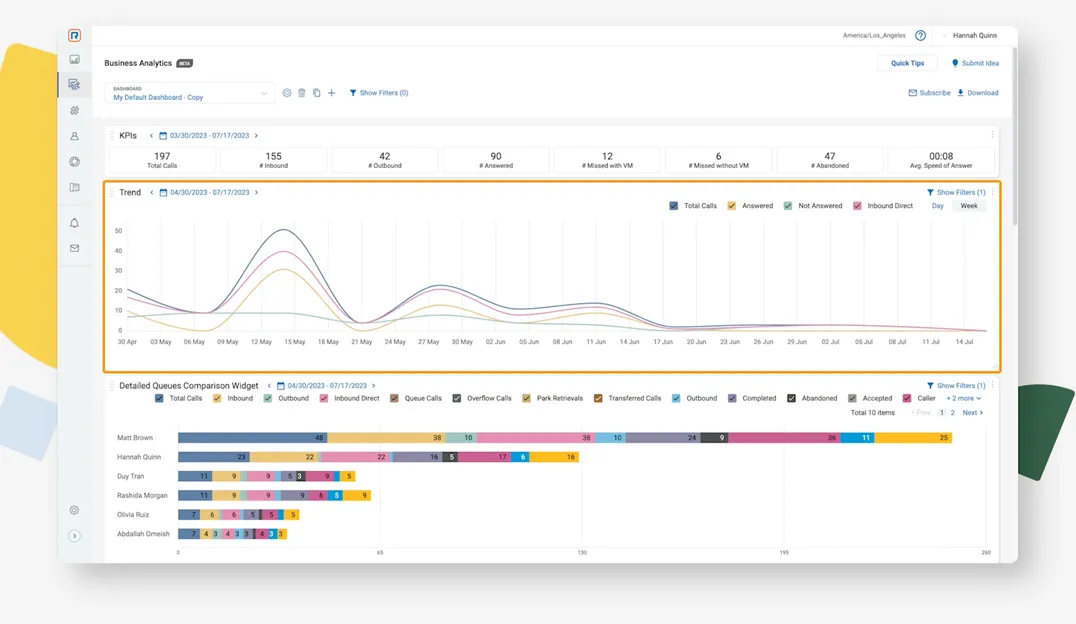Image resolution: width=1076 pixels, height=624 pixels.
Task: Open the envelope messages icon in sidebar
Action: tap(74, 248)
